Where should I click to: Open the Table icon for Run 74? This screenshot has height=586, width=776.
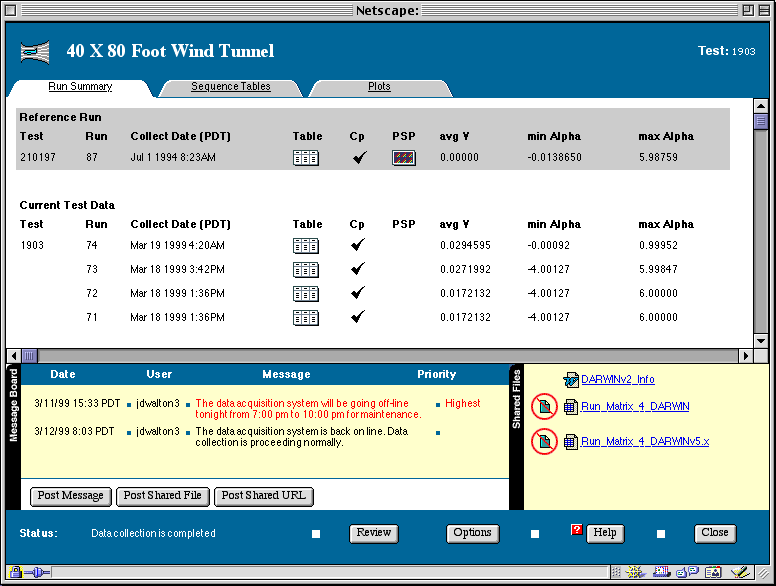point(305,245)
